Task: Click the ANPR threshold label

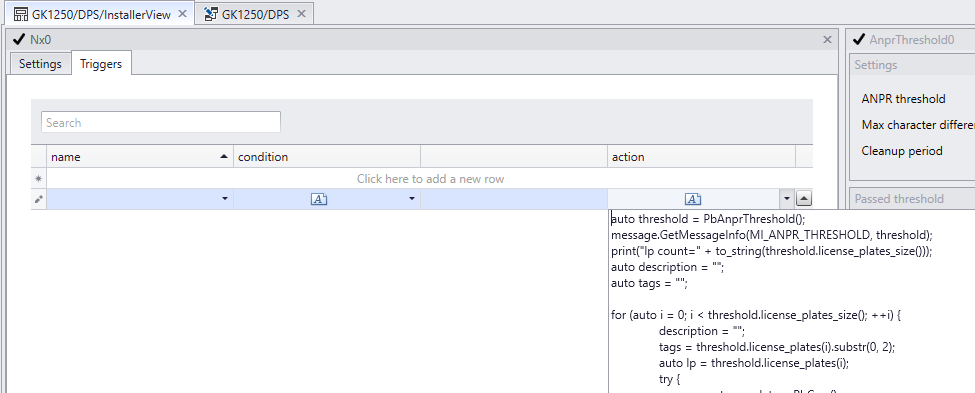Action: coord(903,99)
